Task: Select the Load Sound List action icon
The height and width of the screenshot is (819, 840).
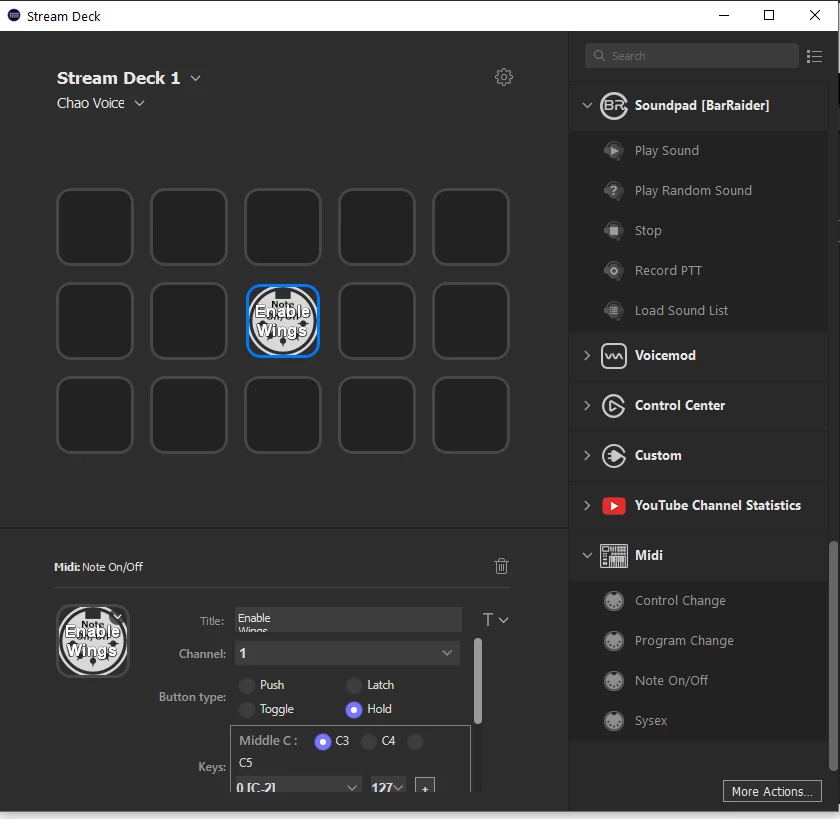Action: [613, 311]
